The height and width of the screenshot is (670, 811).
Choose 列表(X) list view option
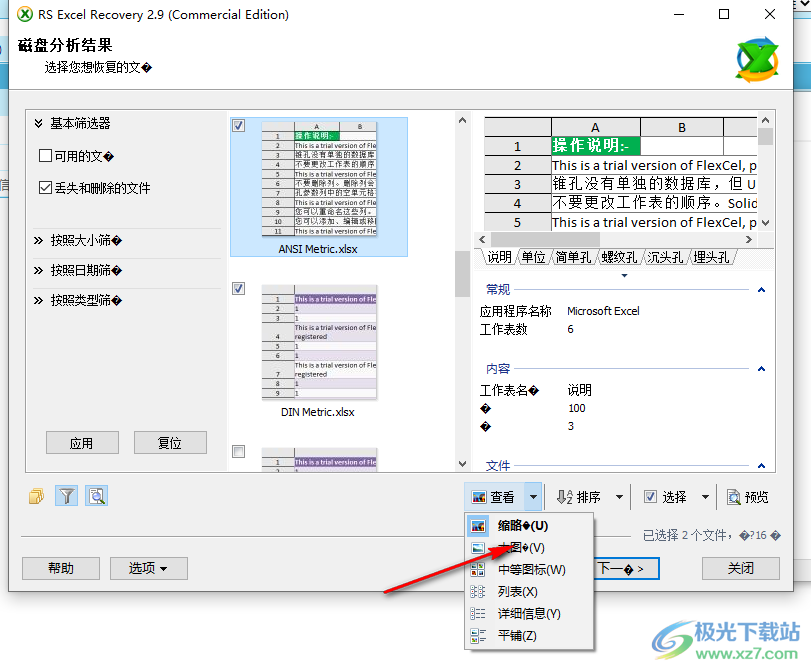tap(529, 591)
